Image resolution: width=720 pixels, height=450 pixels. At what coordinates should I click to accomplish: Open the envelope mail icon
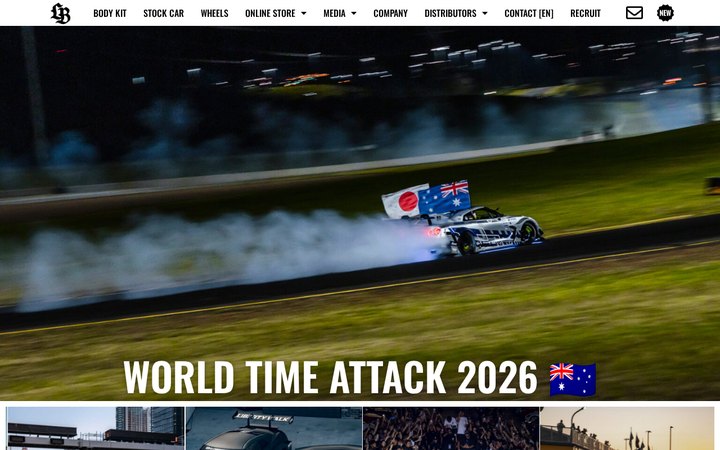634,13
